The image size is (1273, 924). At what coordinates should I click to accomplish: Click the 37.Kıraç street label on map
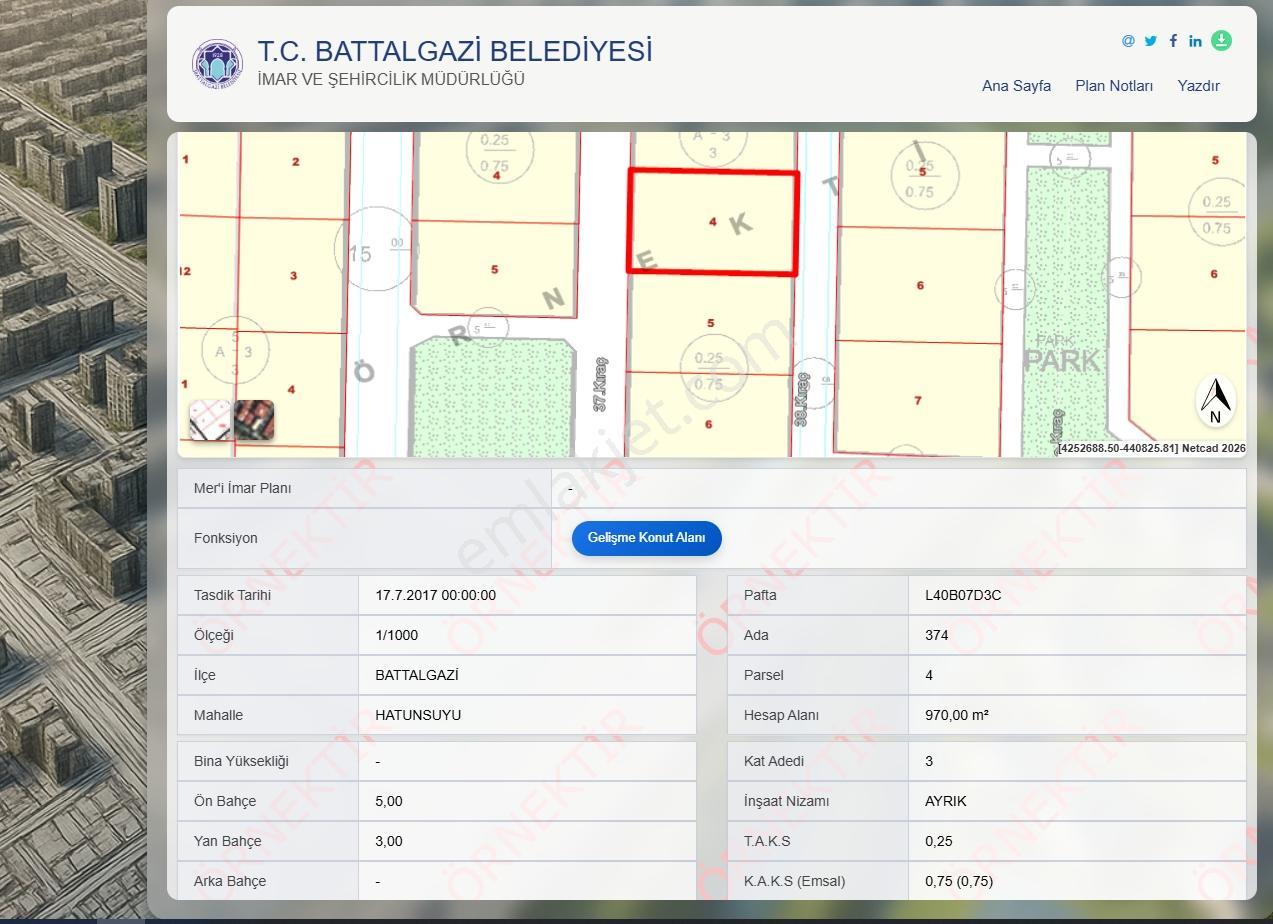click(x=601, y=384)
